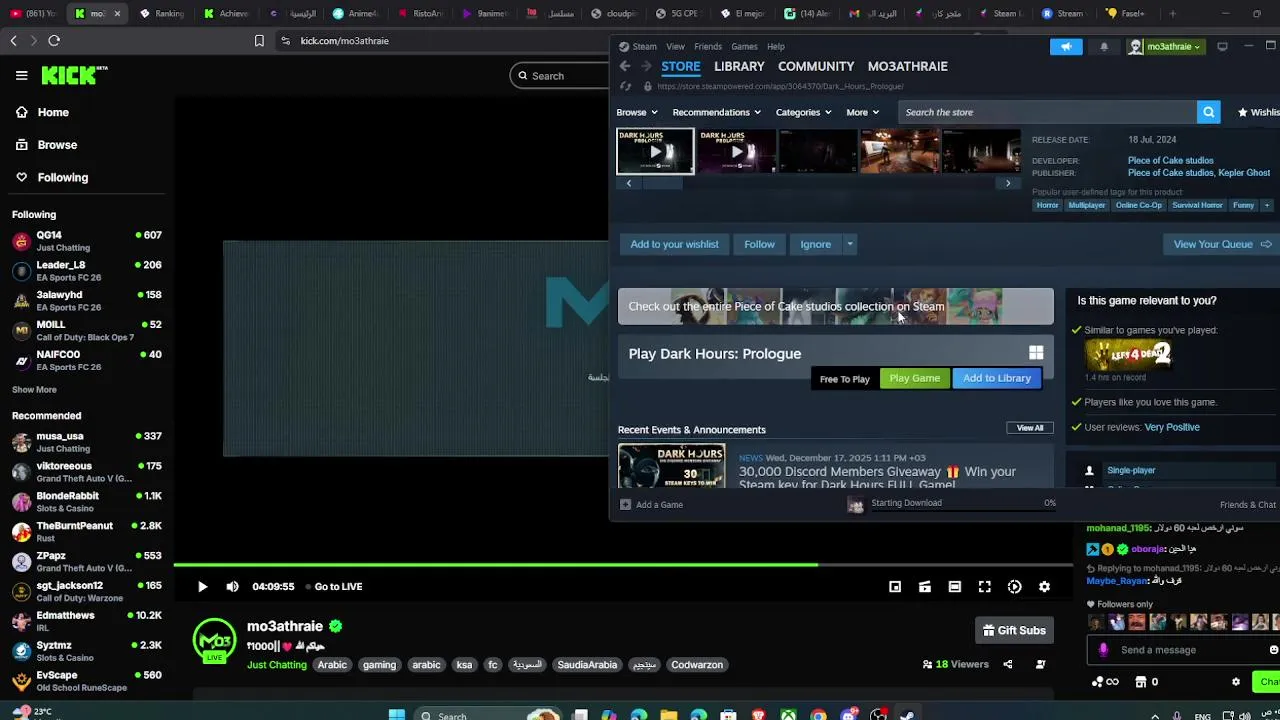Image resolution: width=1280 pixels, height=720 pixels.
Task: Click the Search the store field
Action: (x=1046, y=112)
